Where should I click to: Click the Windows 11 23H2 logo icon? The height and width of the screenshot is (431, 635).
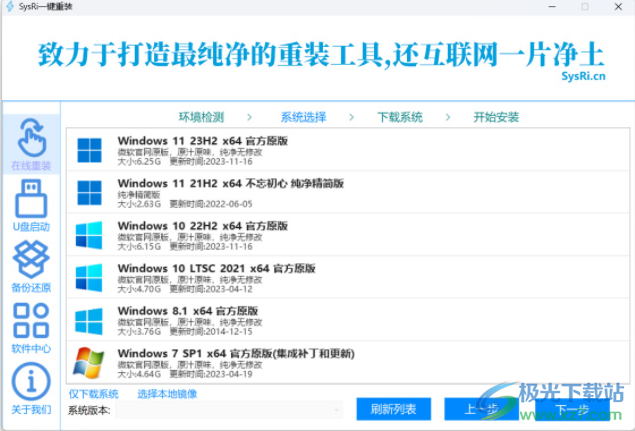click(x=89, y=150)
